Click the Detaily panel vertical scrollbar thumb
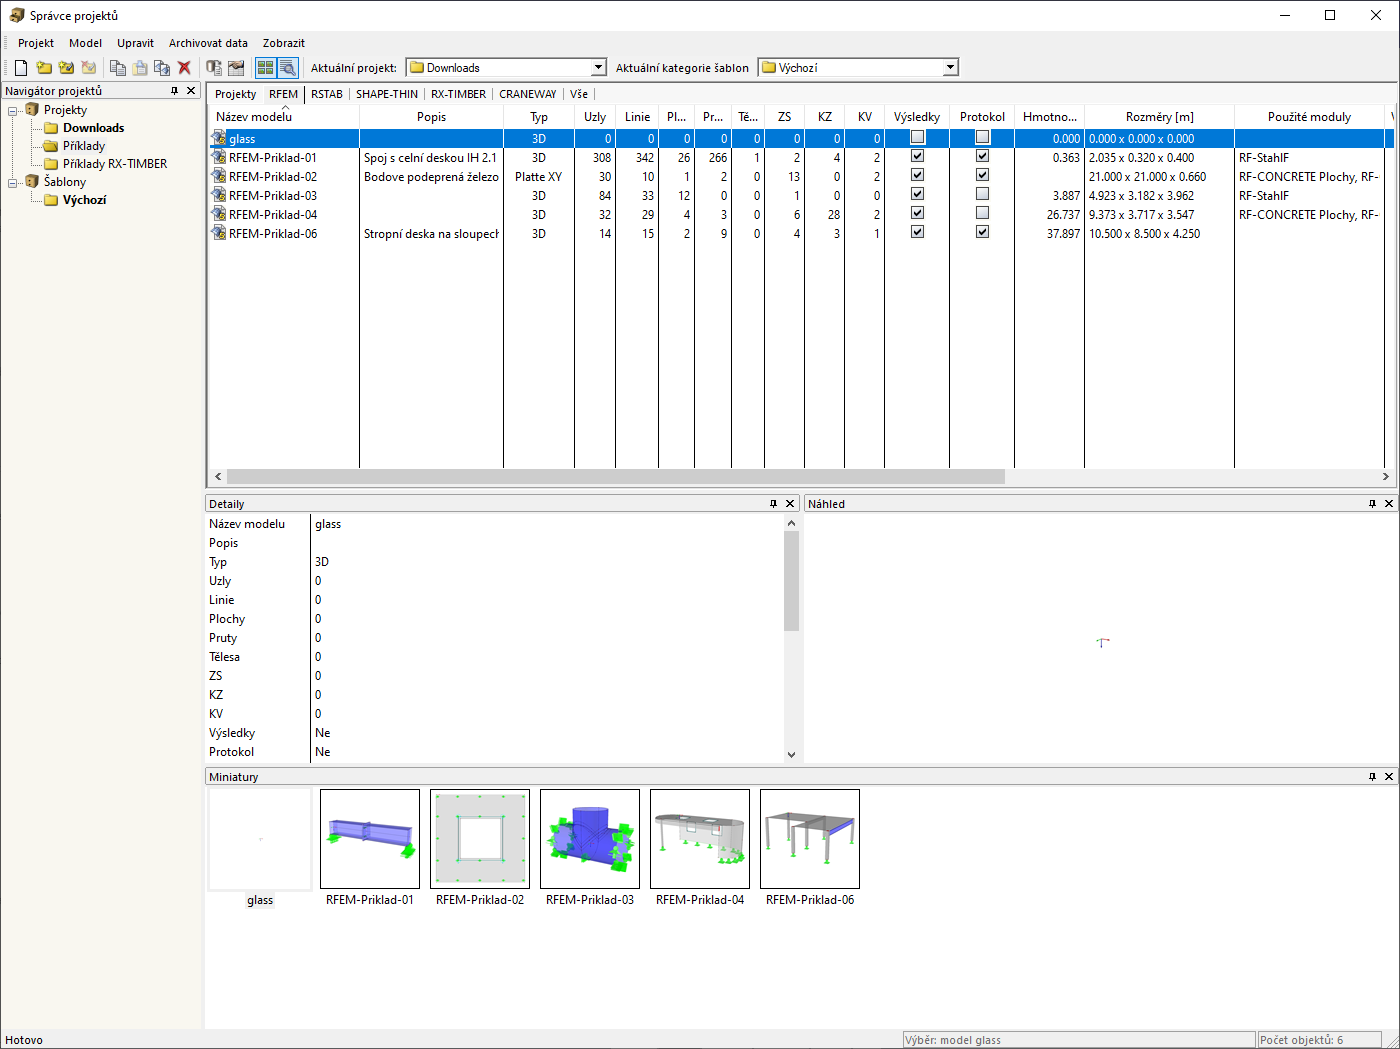This screenshot has height=1049, width=1400. pyautogui.click(x=791, y=581)
